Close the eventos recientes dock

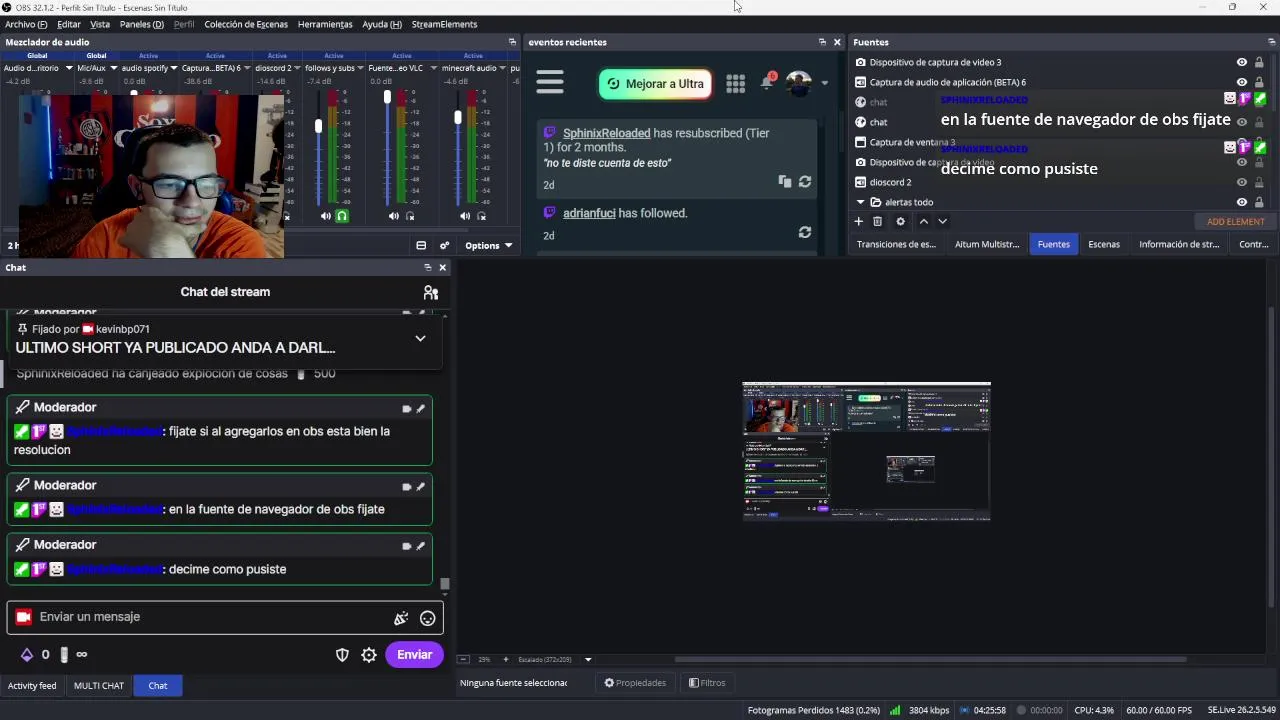click(x=837, y=42)
